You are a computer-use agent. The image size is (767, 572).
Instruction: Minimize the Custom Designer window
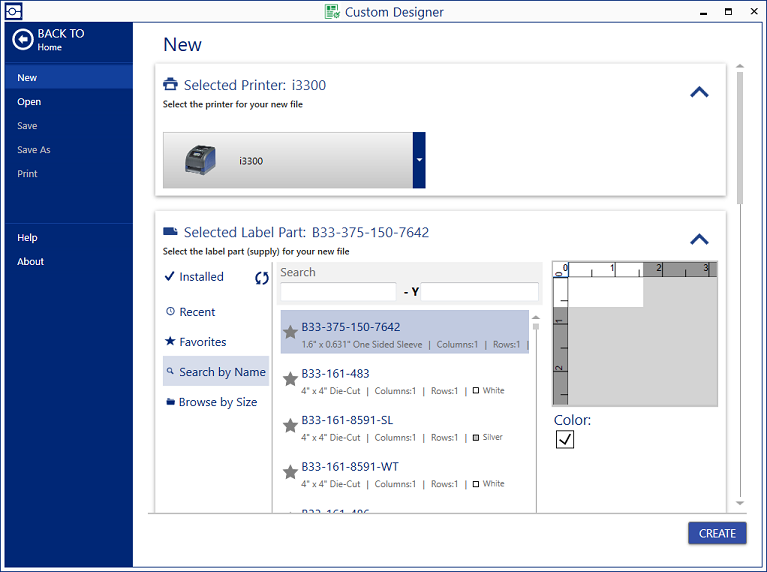703,12
